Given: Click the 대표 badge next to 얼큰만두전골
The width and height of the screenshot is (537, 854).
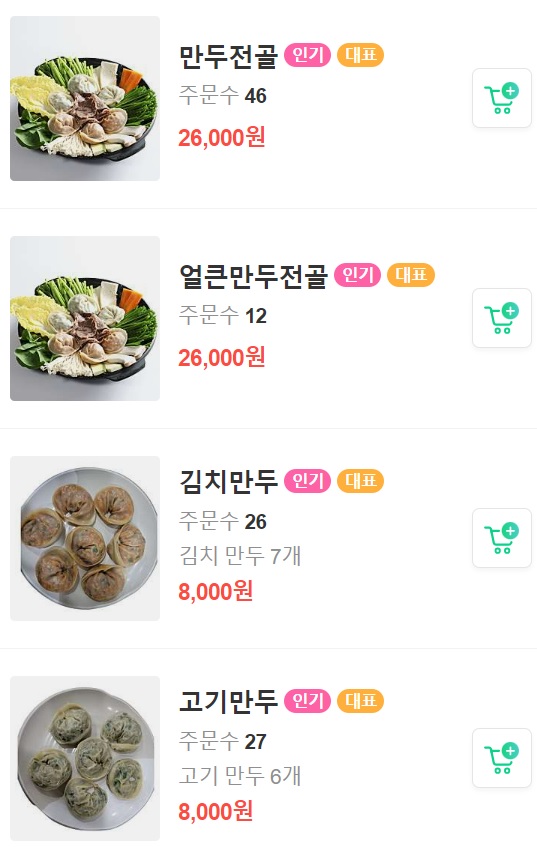Looking at the screenshot, I should point(411,275).
